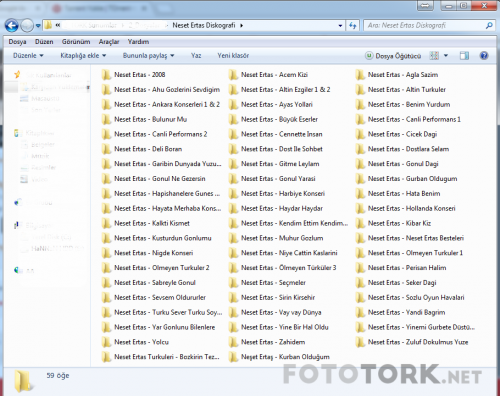Select the Neset Ertas - Yandi Bagrim name

(x=406, y=312)
